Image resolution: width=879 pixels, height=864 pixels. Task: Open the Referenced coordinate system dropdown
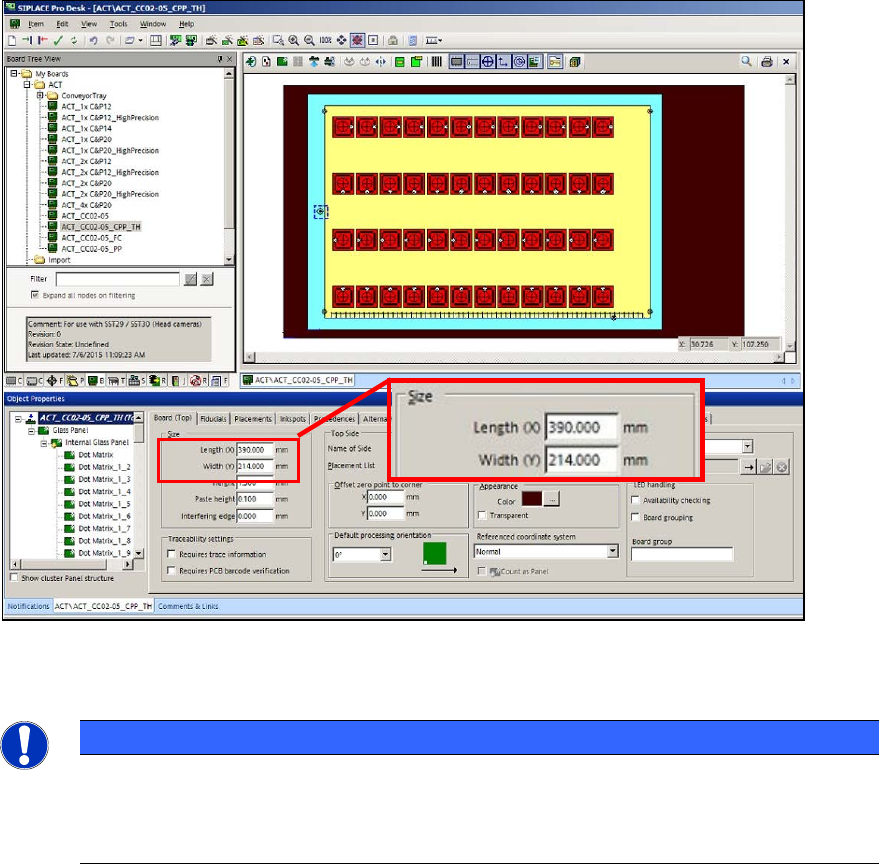(613, 551)
